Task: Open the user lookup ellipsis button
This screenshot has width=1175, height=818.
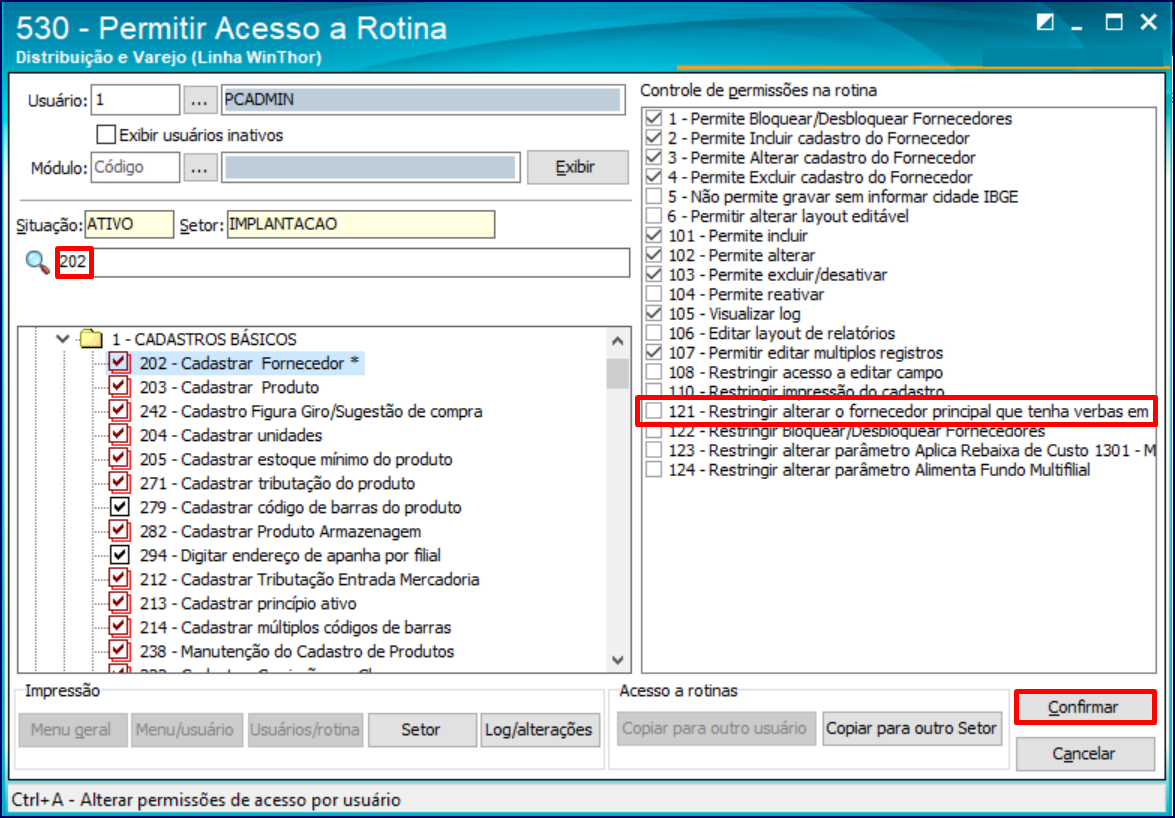Action: pyautogui.click(x=199, y=100)
